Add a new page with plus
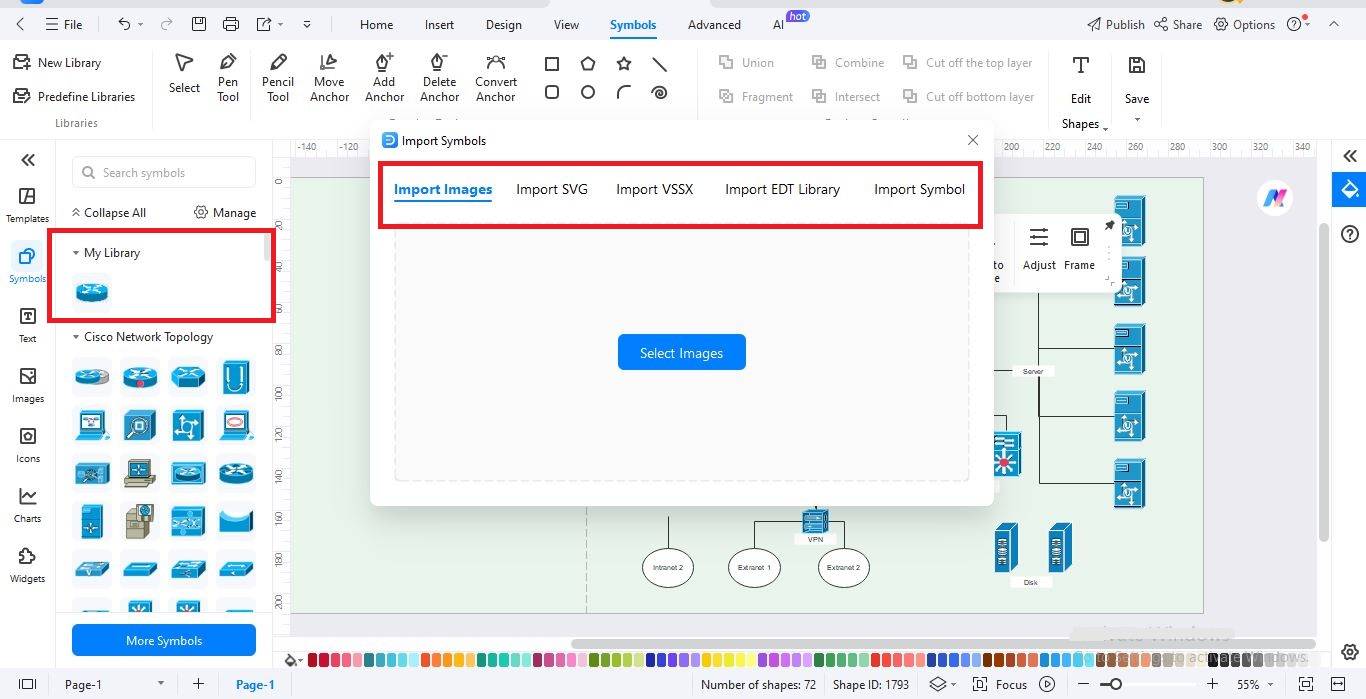1366x699 pixels. click(x=198, y=684)
